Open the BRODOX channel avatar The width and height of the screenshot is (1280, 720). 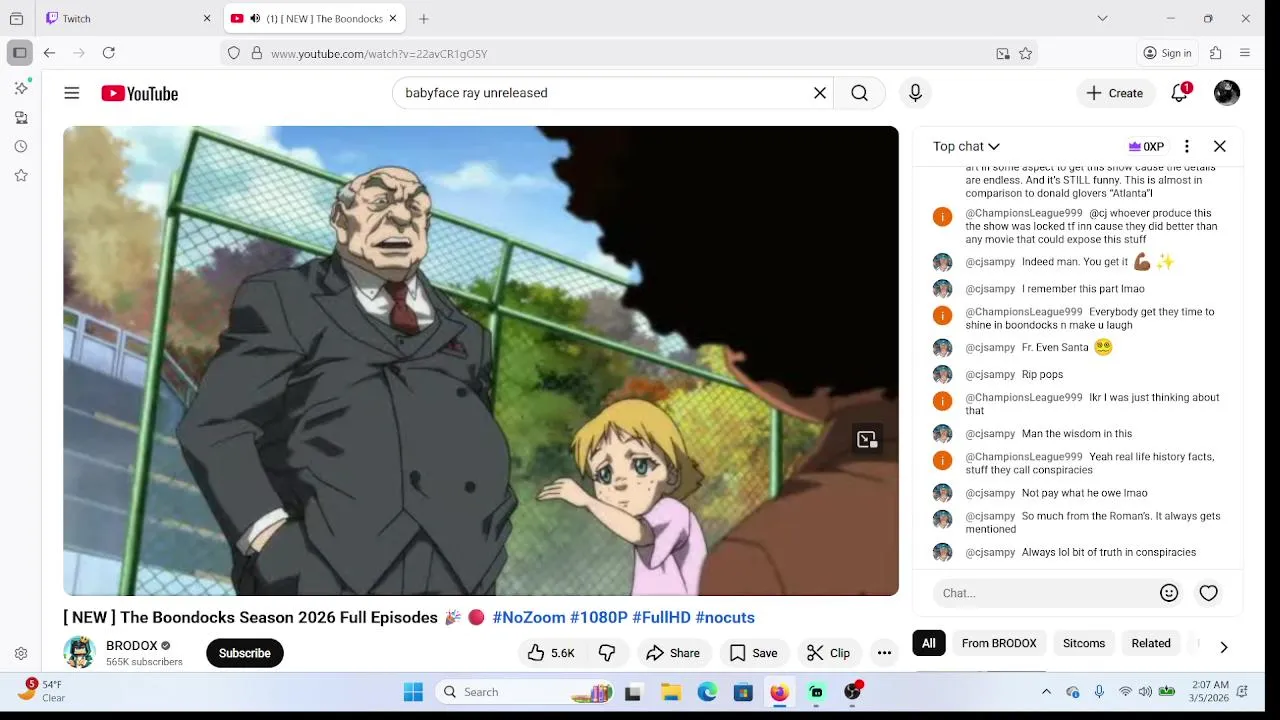pyautogui.click(x=79, y=653)
